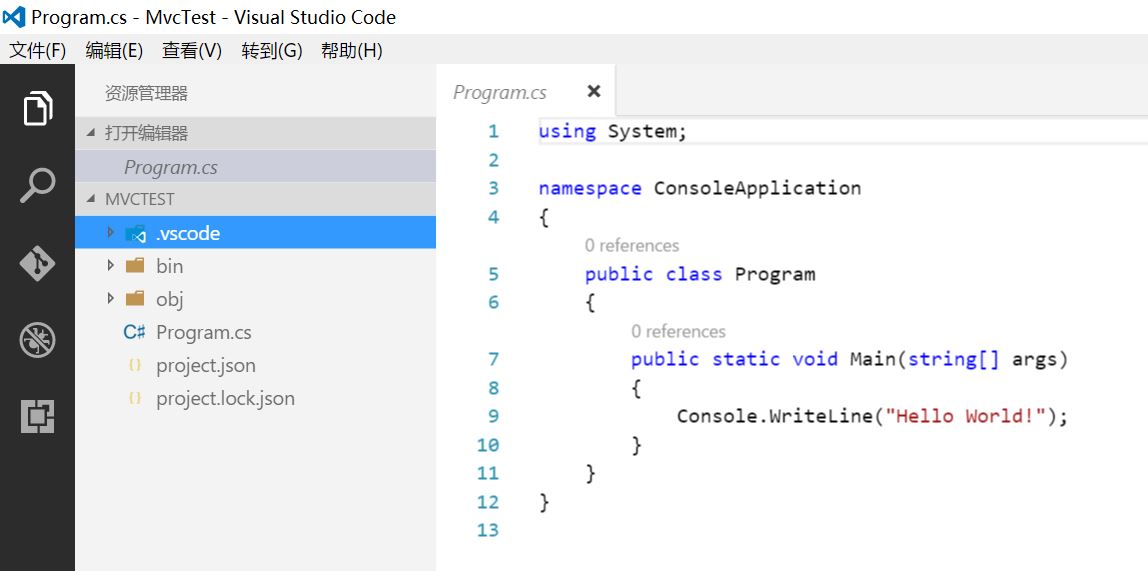The height and width of the screenshot is (571, 1148).
Task: Click the 'static' keyword on line 7
Action: pos(746,359)
